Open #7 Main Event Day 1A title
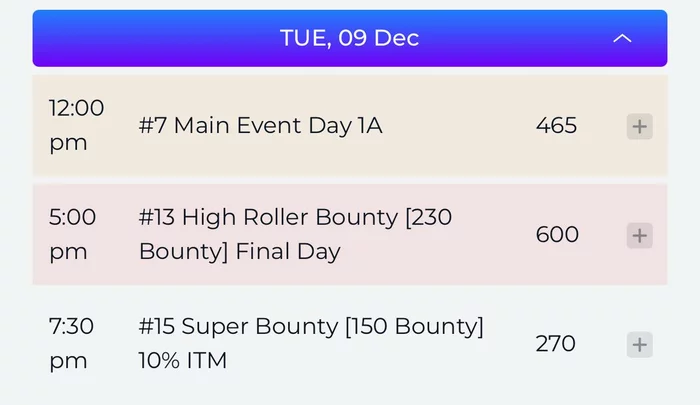This screenshot has width=700, height=405. point(260,126)
